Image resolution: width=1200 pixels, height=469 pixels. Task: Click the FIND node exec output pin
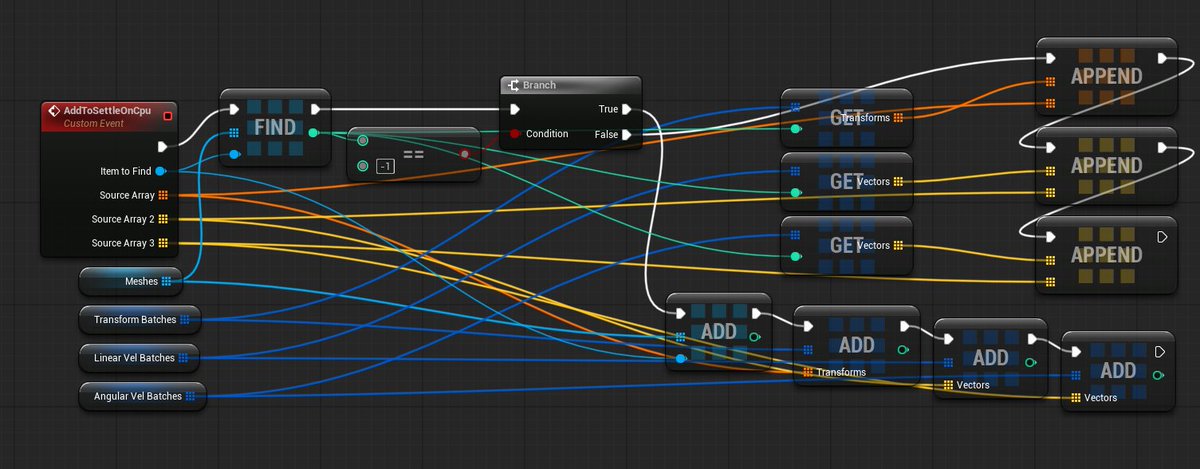click(x=315, y=109)
